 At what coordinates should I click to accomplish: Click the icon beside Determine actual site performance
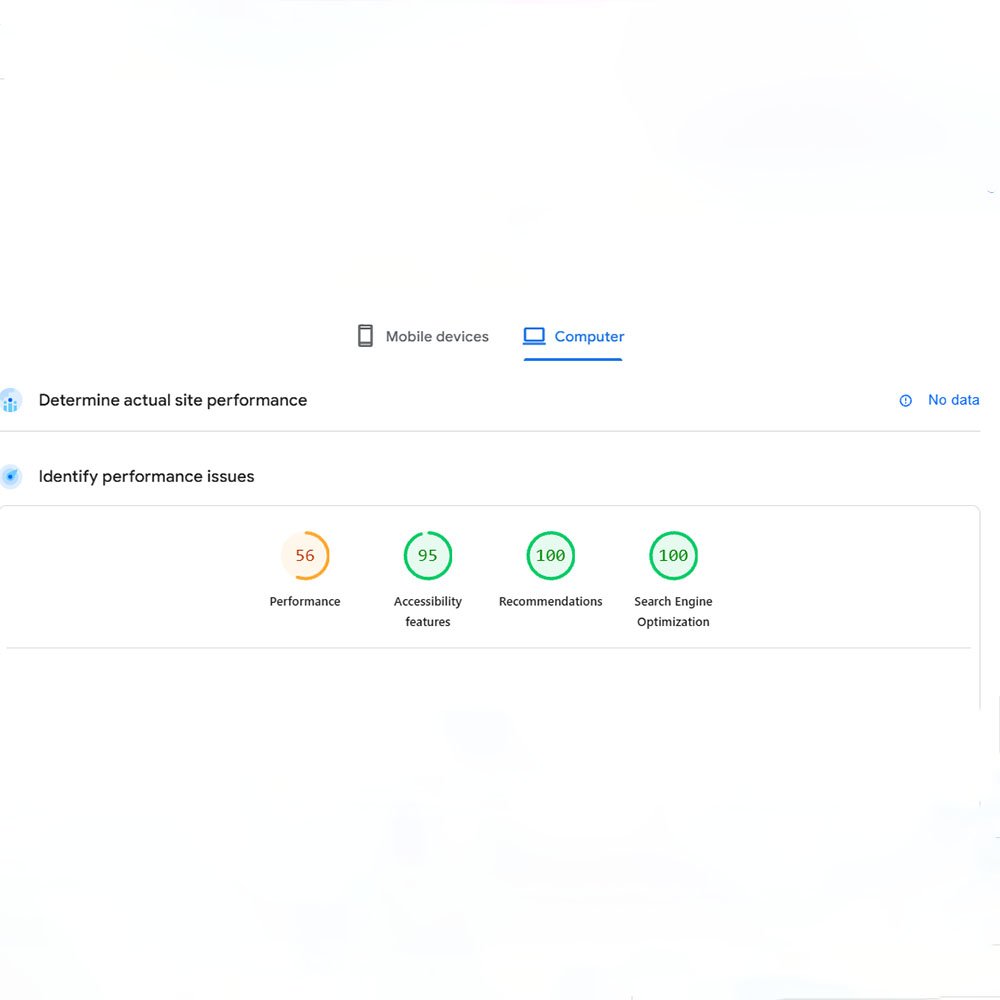point(11,401)
